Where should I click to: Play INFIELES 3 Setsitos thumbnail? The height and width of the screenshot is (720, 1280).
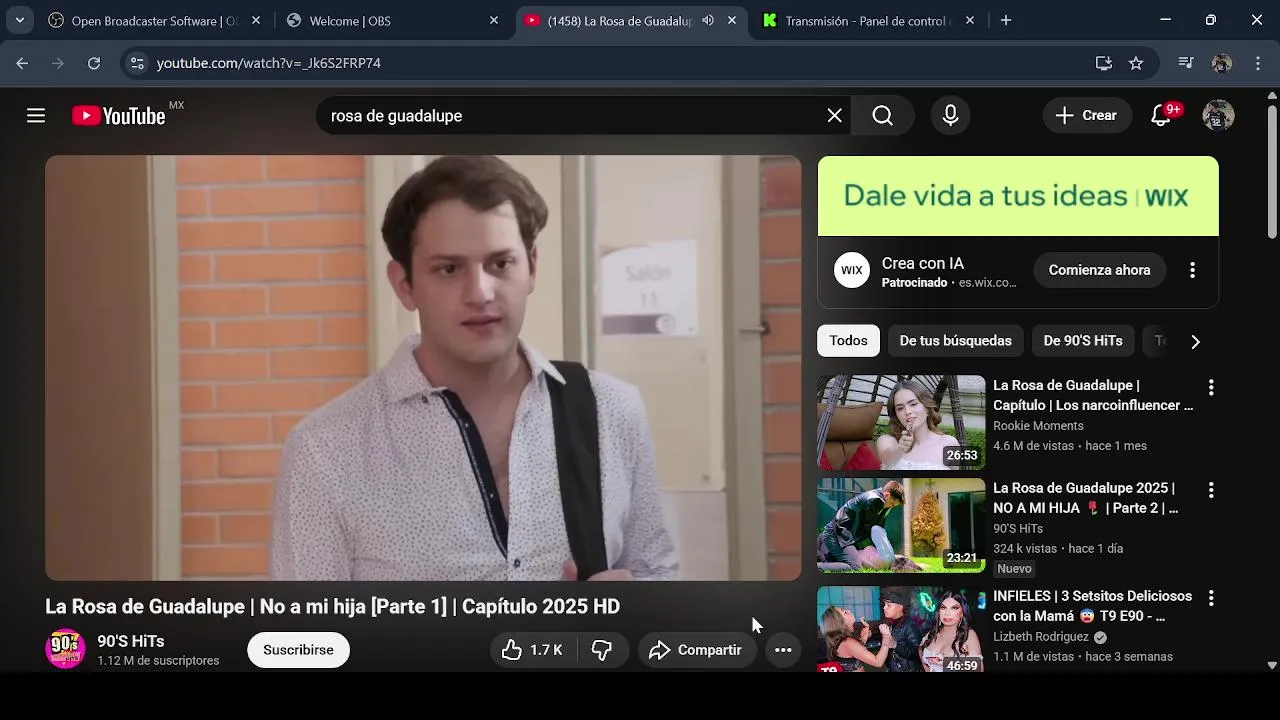point(901,629)
